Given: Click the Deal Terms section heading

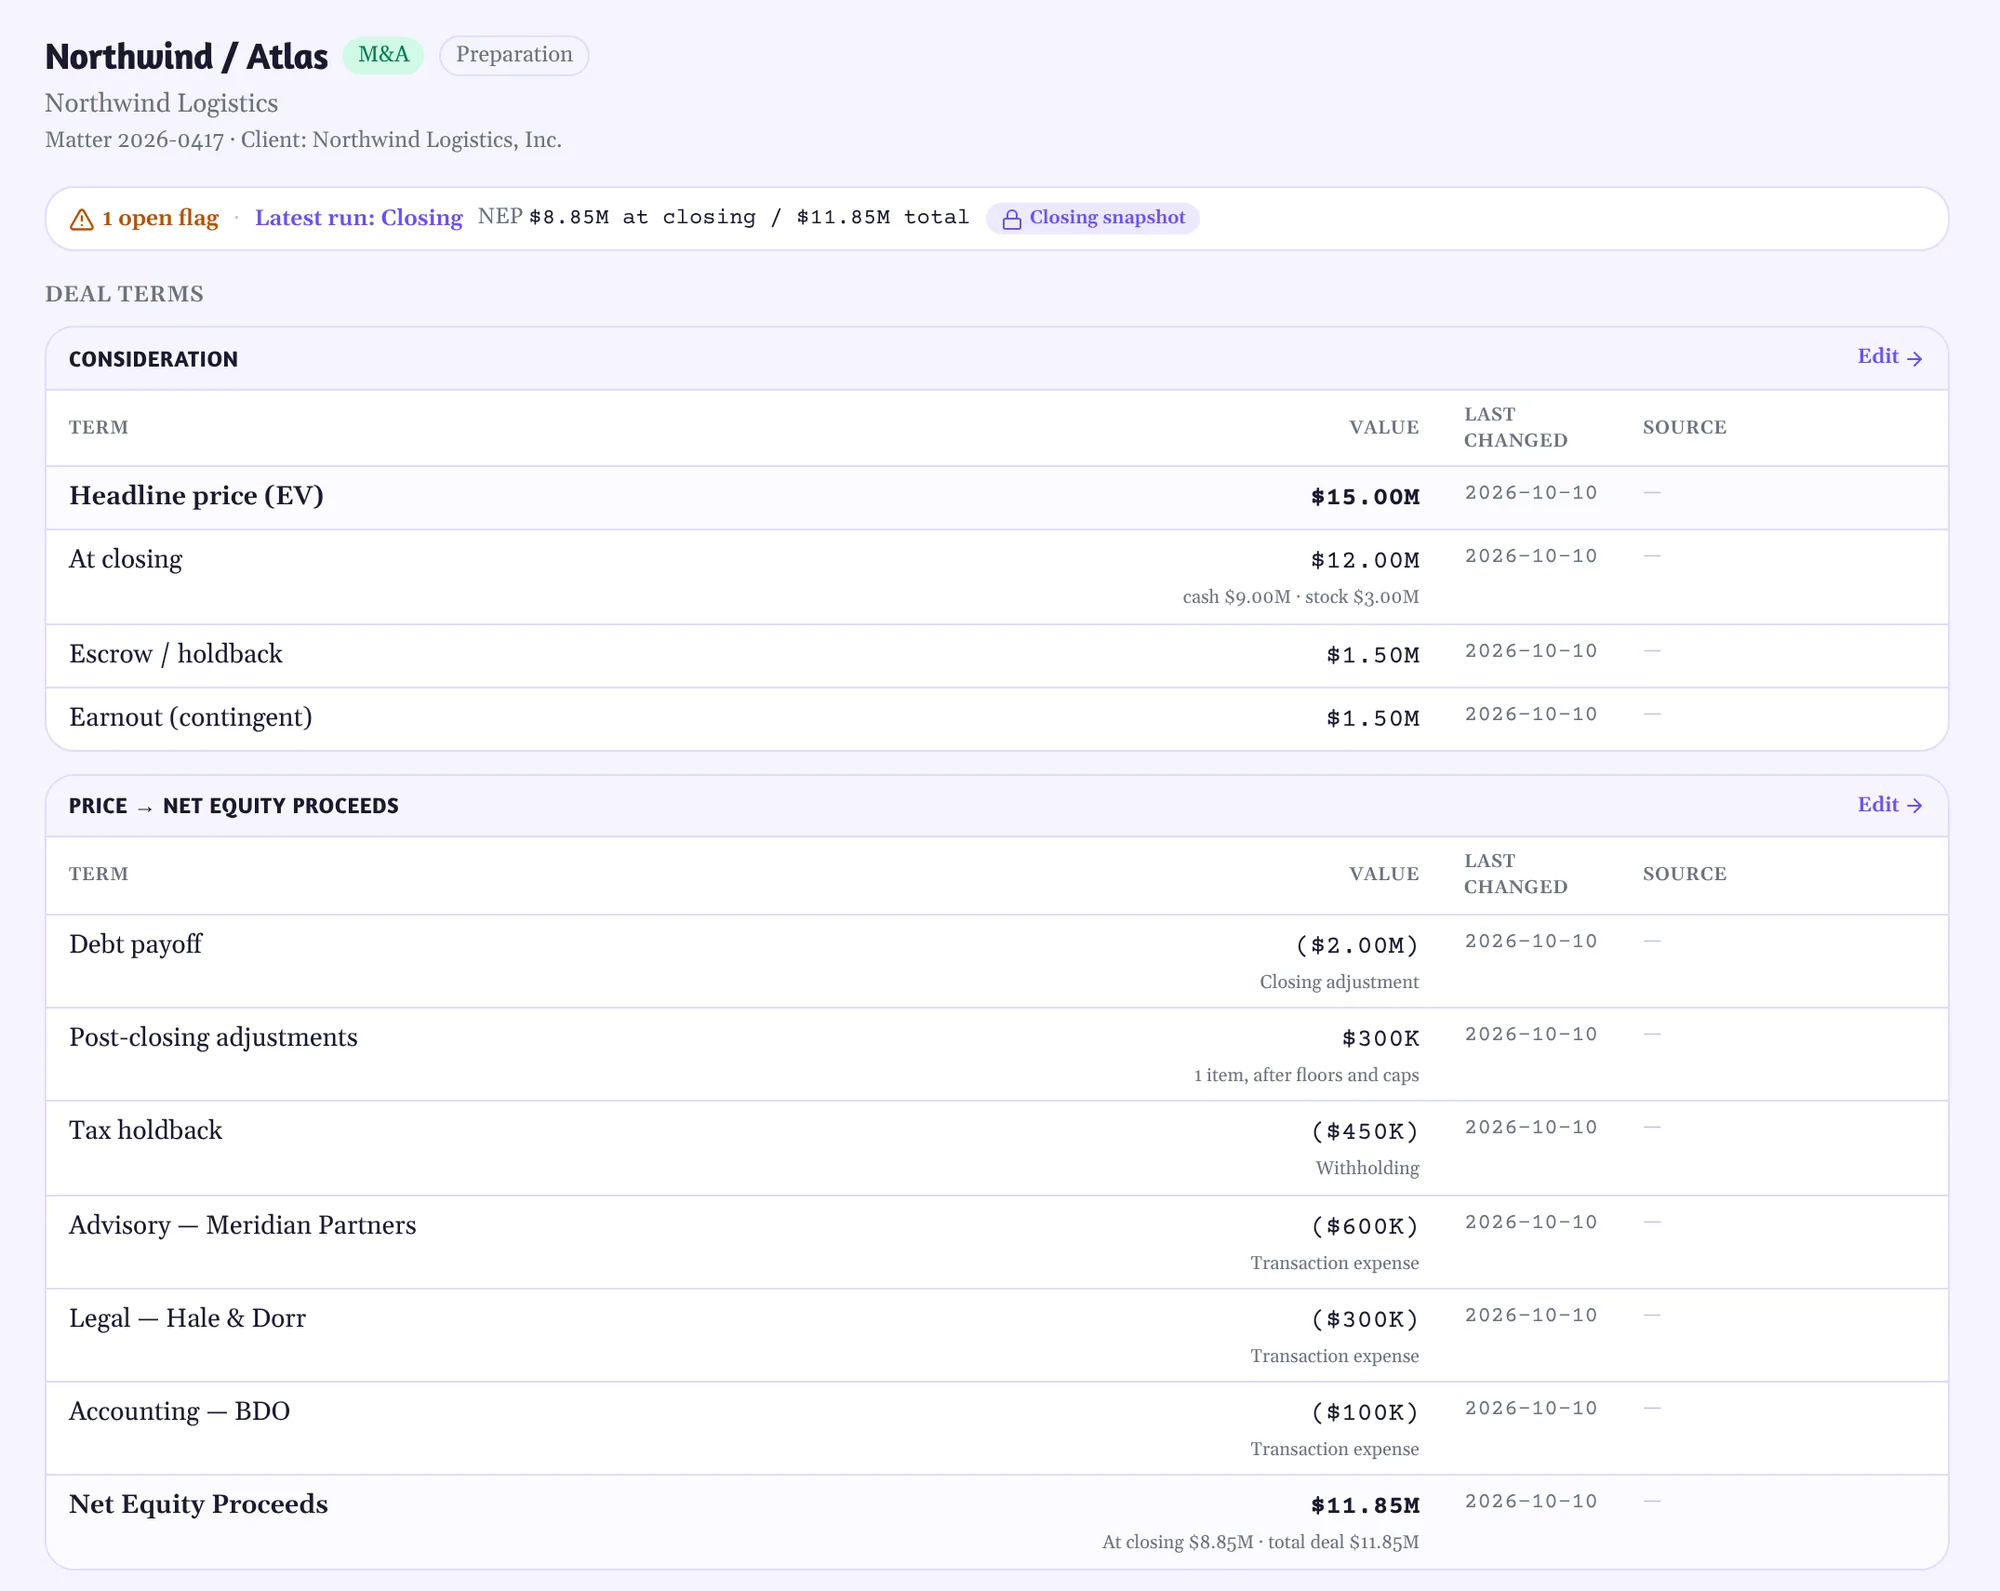Looking at the screenshot, I should [124, 294].
